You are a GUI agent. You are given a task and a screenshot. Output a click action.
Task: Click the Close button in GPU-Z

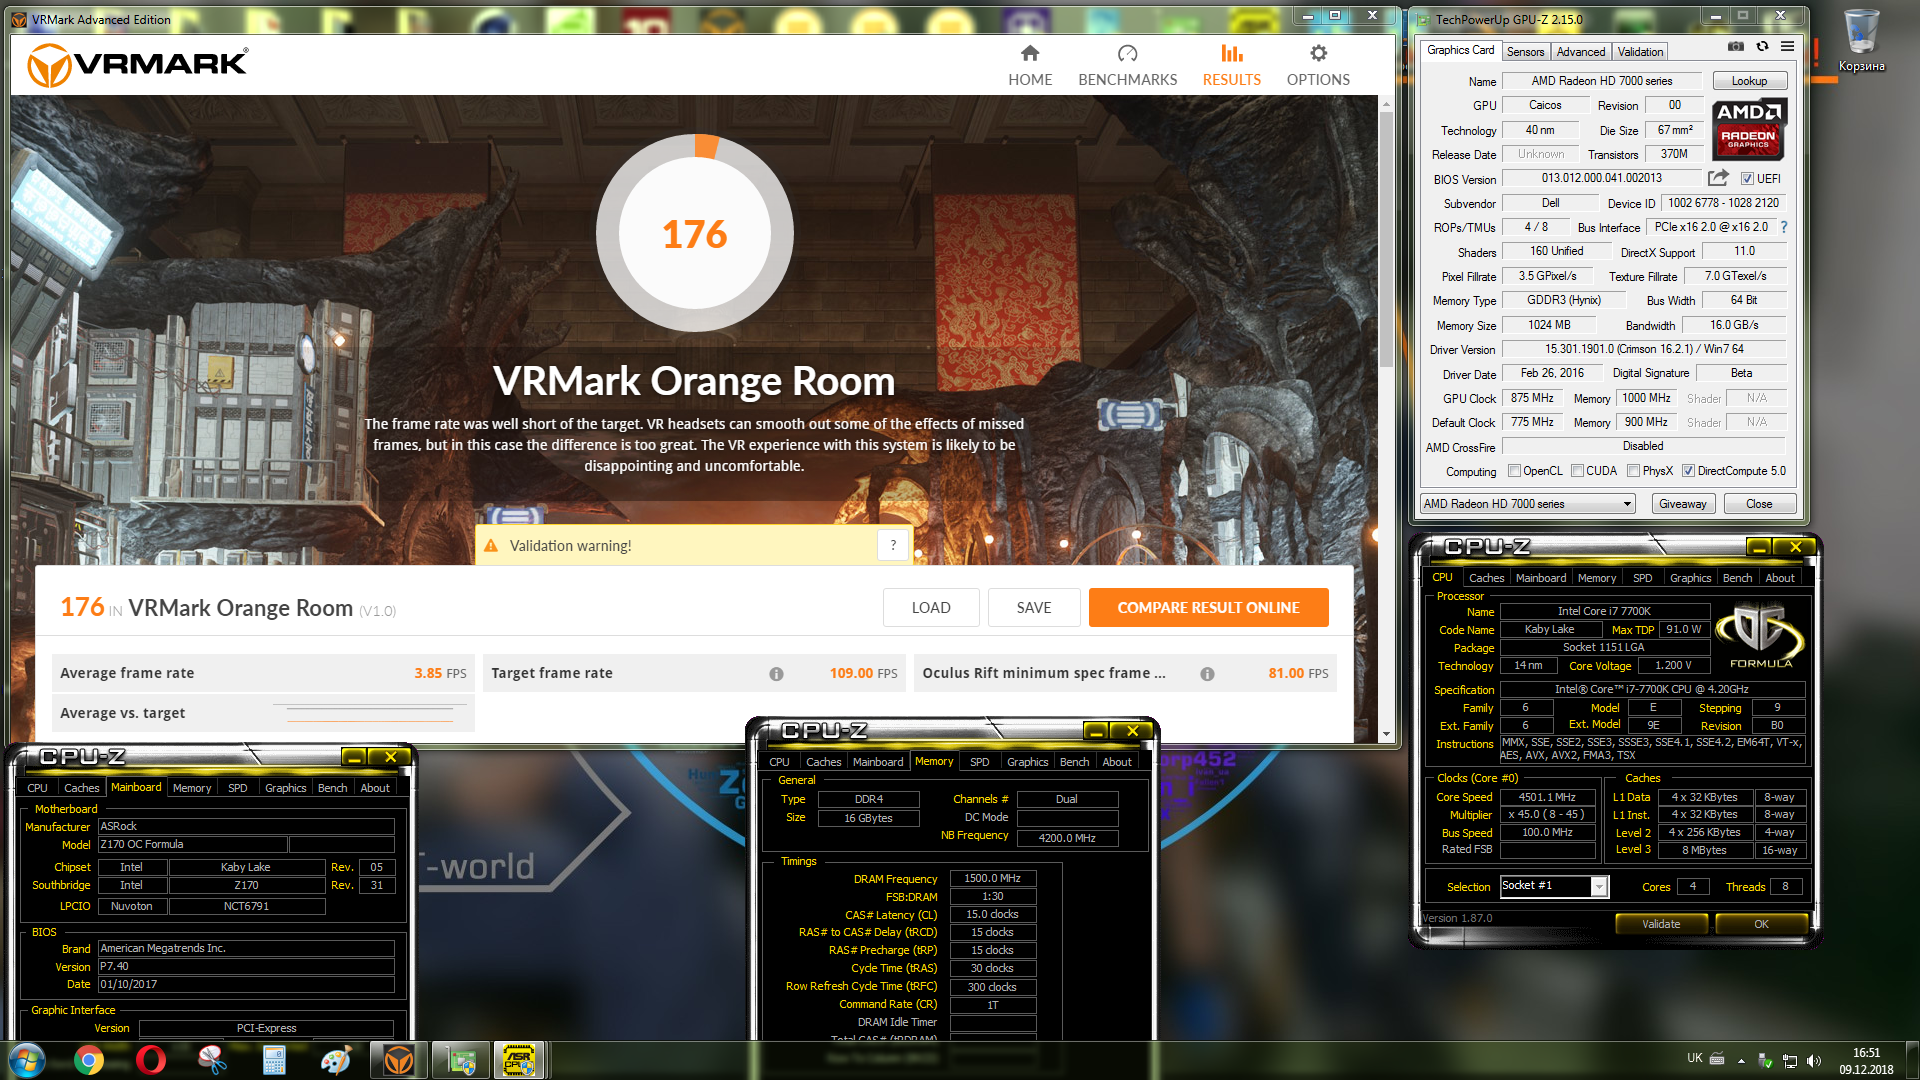click(x=1759, y=504)
